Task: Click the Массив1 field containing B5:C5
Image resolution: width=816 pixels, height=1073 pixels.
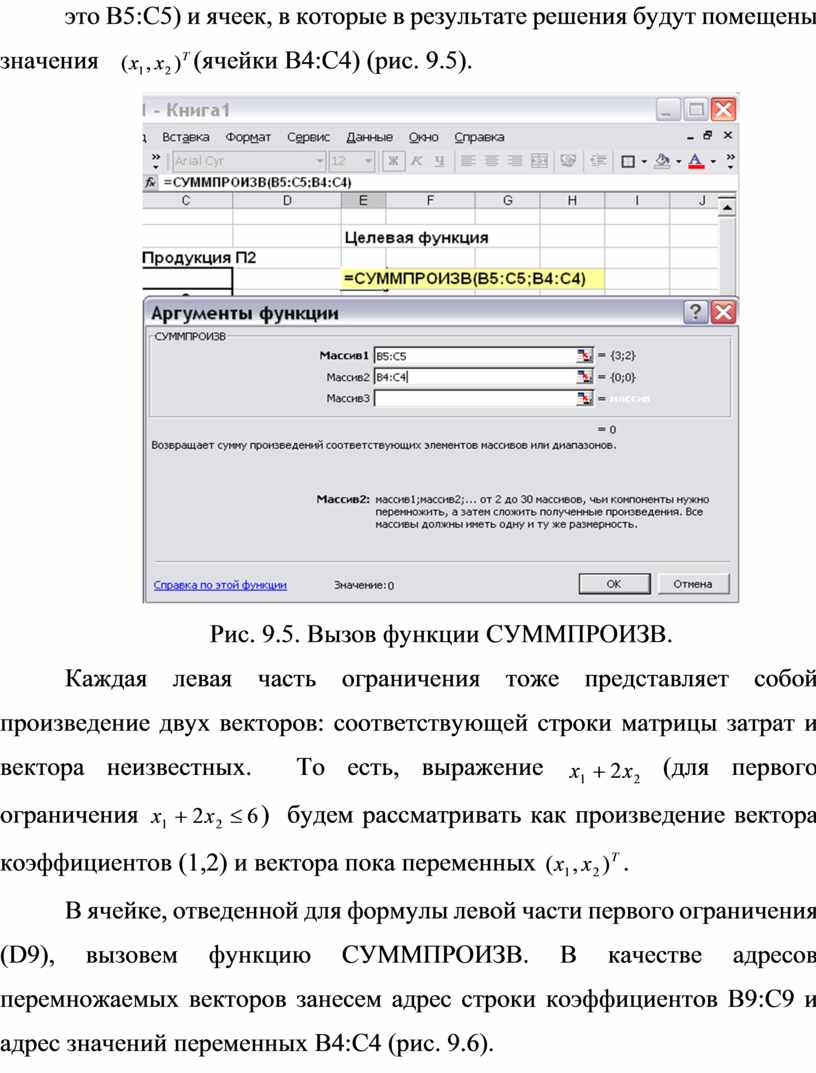Action: pyautogui.click(x=476, y=355)
